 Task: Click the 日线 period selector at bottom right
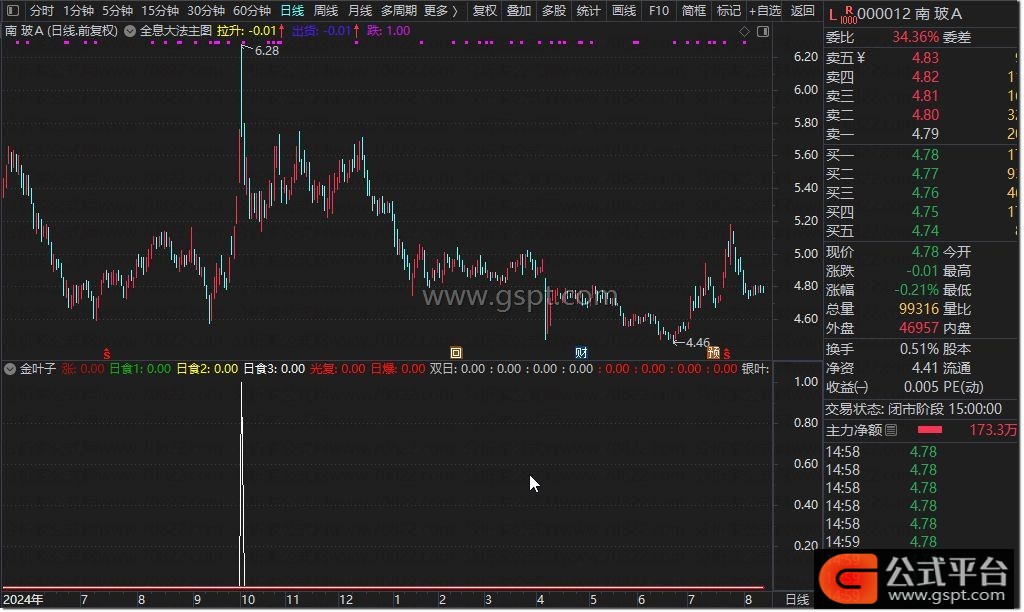tap(797, 599)
